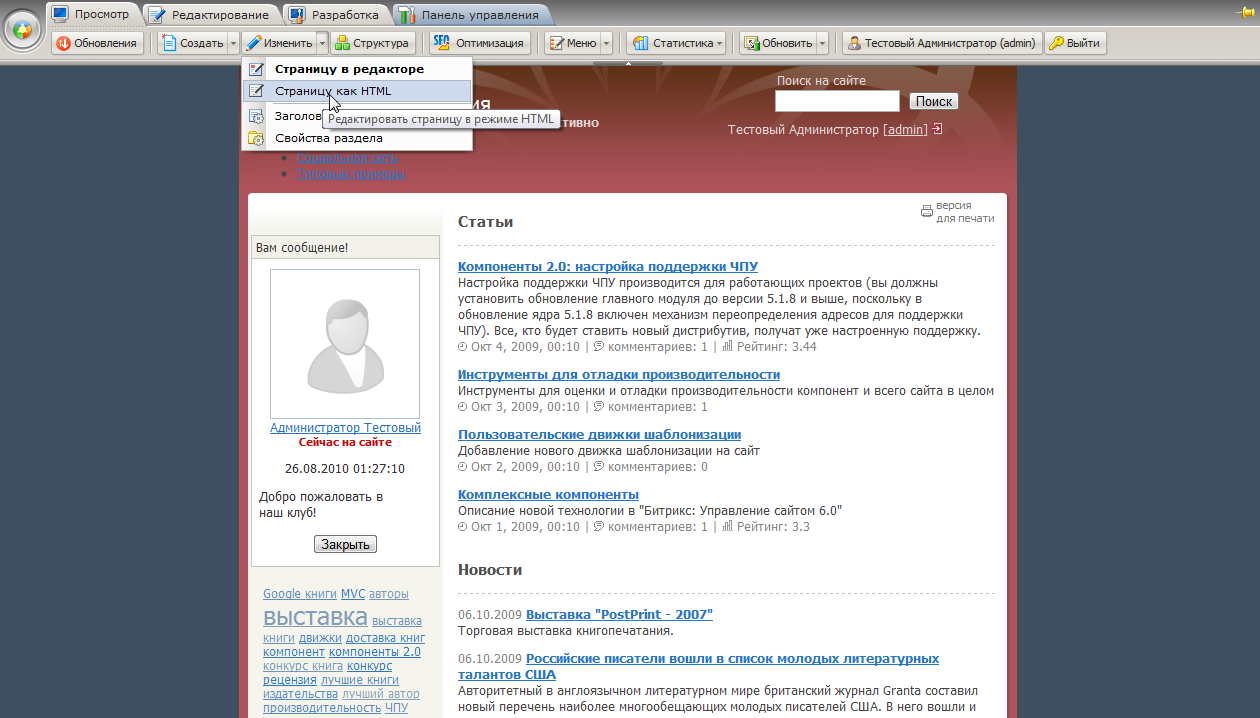Screen dimensions: 1260x718
Task: Click the Поиск search button
Action: coord(934,101)
